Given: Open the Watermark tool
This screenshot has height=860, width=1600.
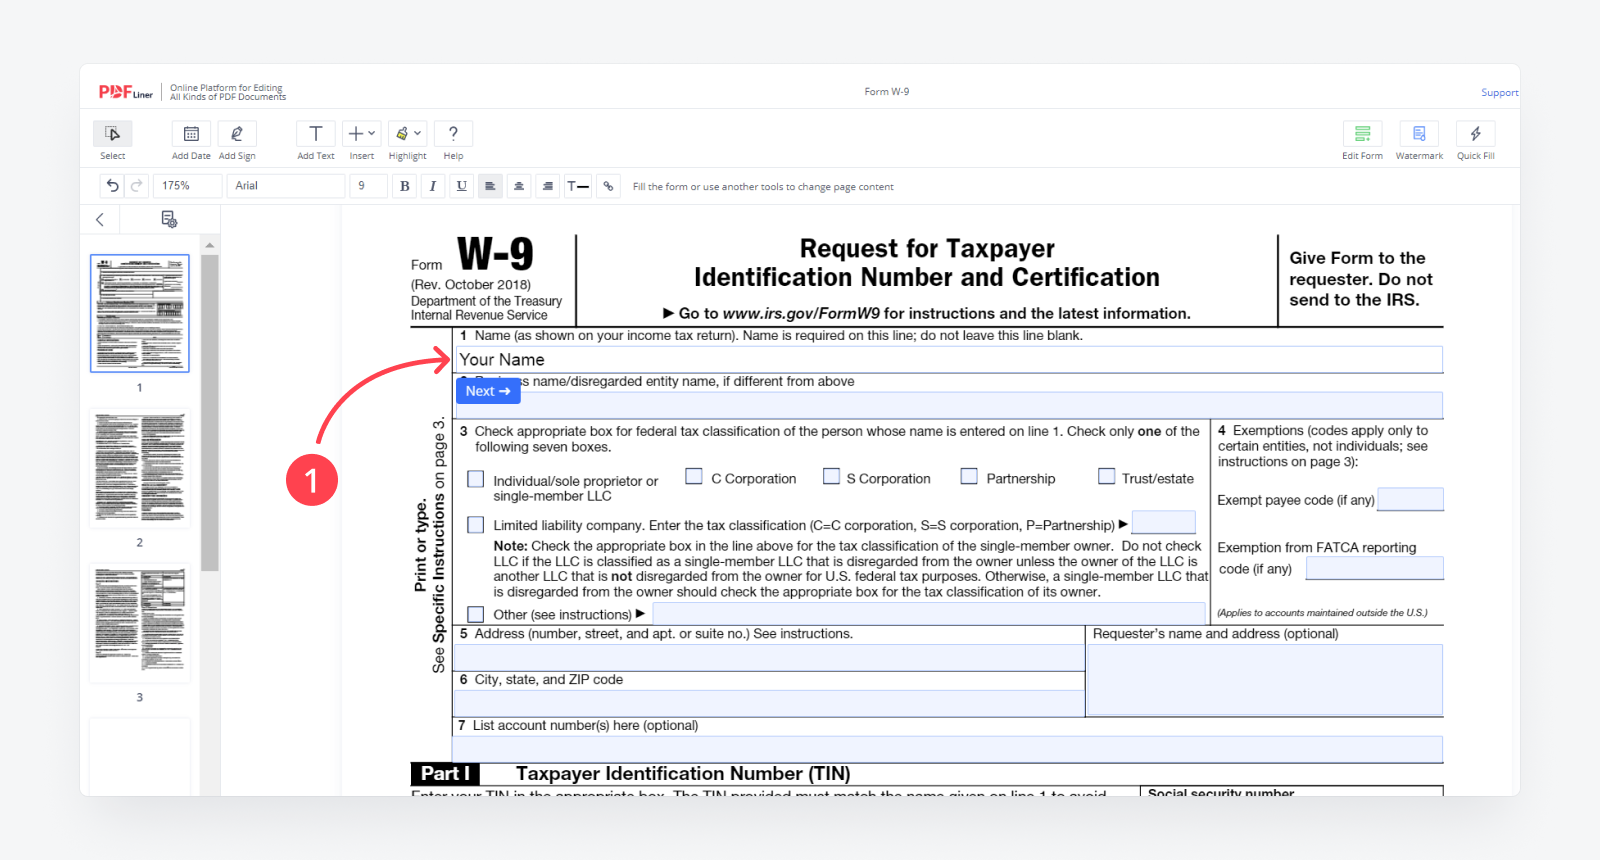Looking at the screenshot, I should 1419,134.
